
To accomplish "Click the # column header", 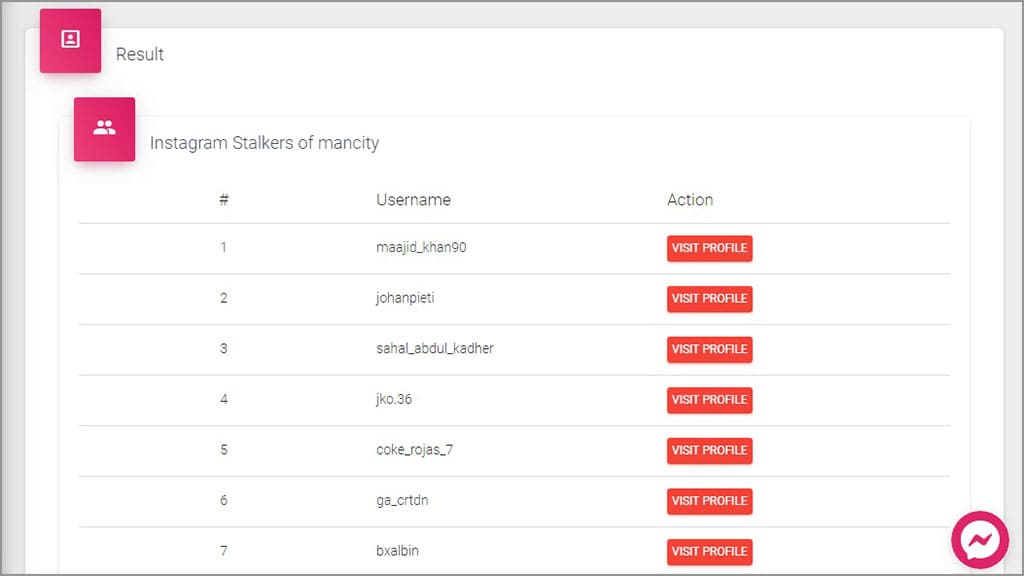I will point(224,200).
